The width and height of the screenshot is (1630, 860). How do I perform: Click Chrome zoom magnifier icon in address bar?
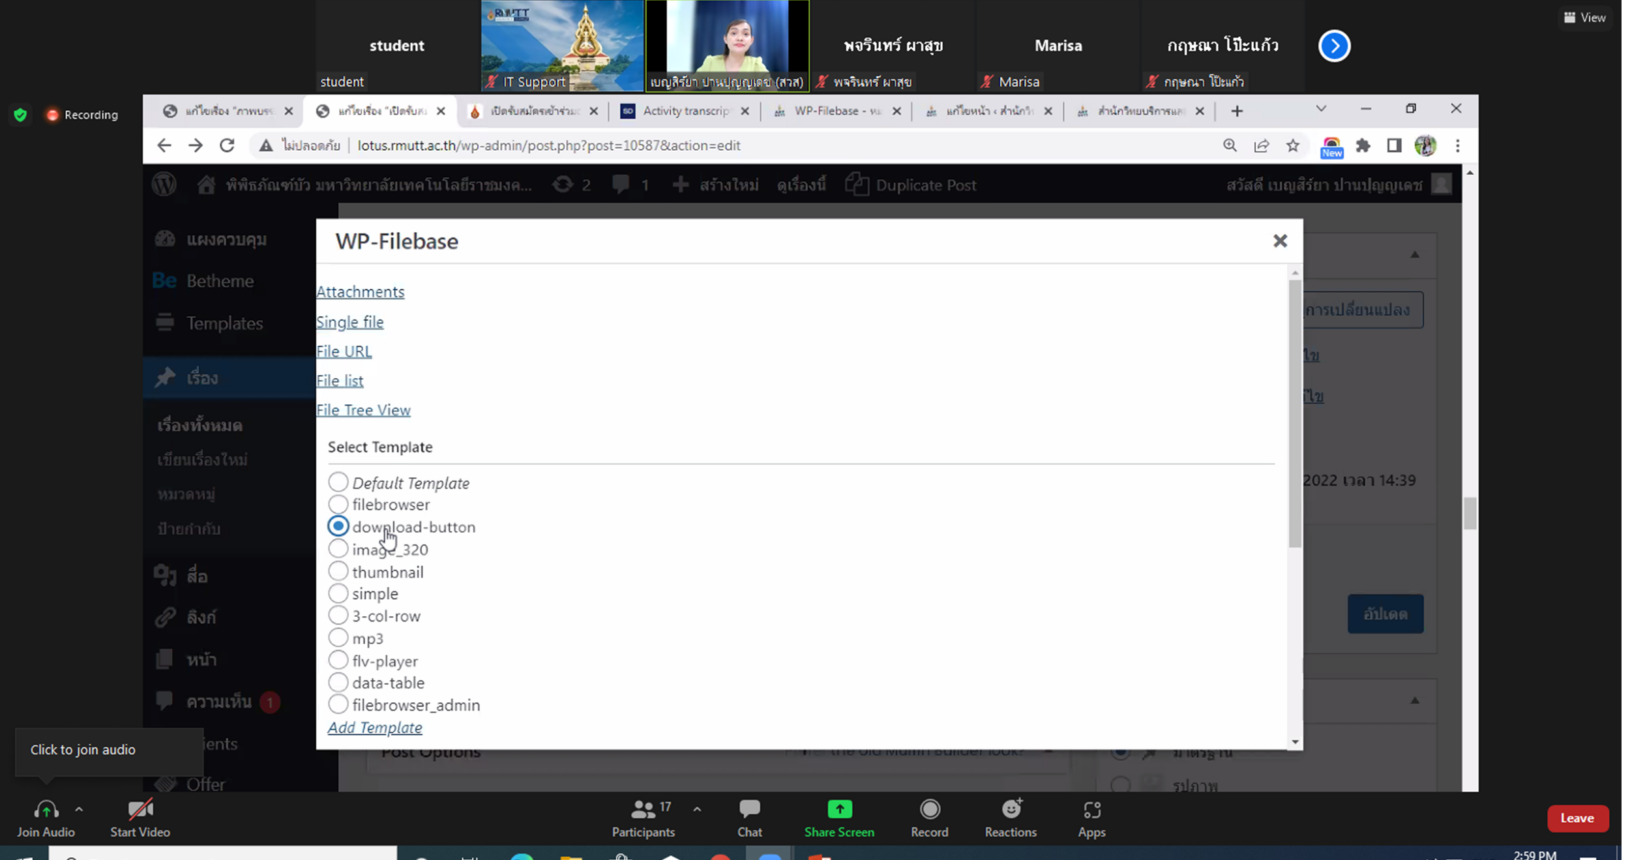1230,146
